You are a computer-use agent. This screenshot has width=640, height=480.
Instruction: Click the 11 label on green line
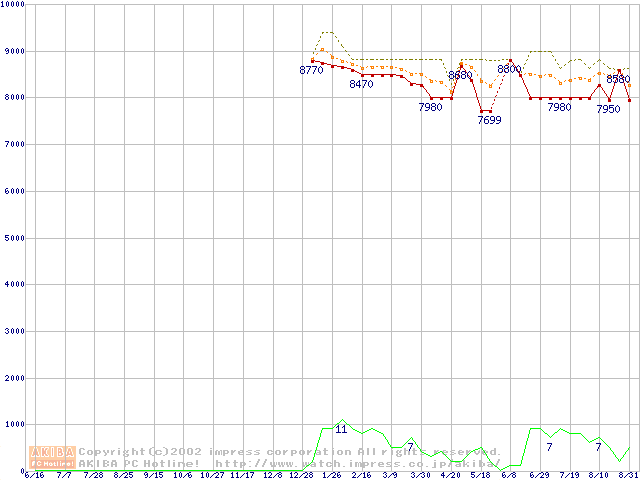341,430
